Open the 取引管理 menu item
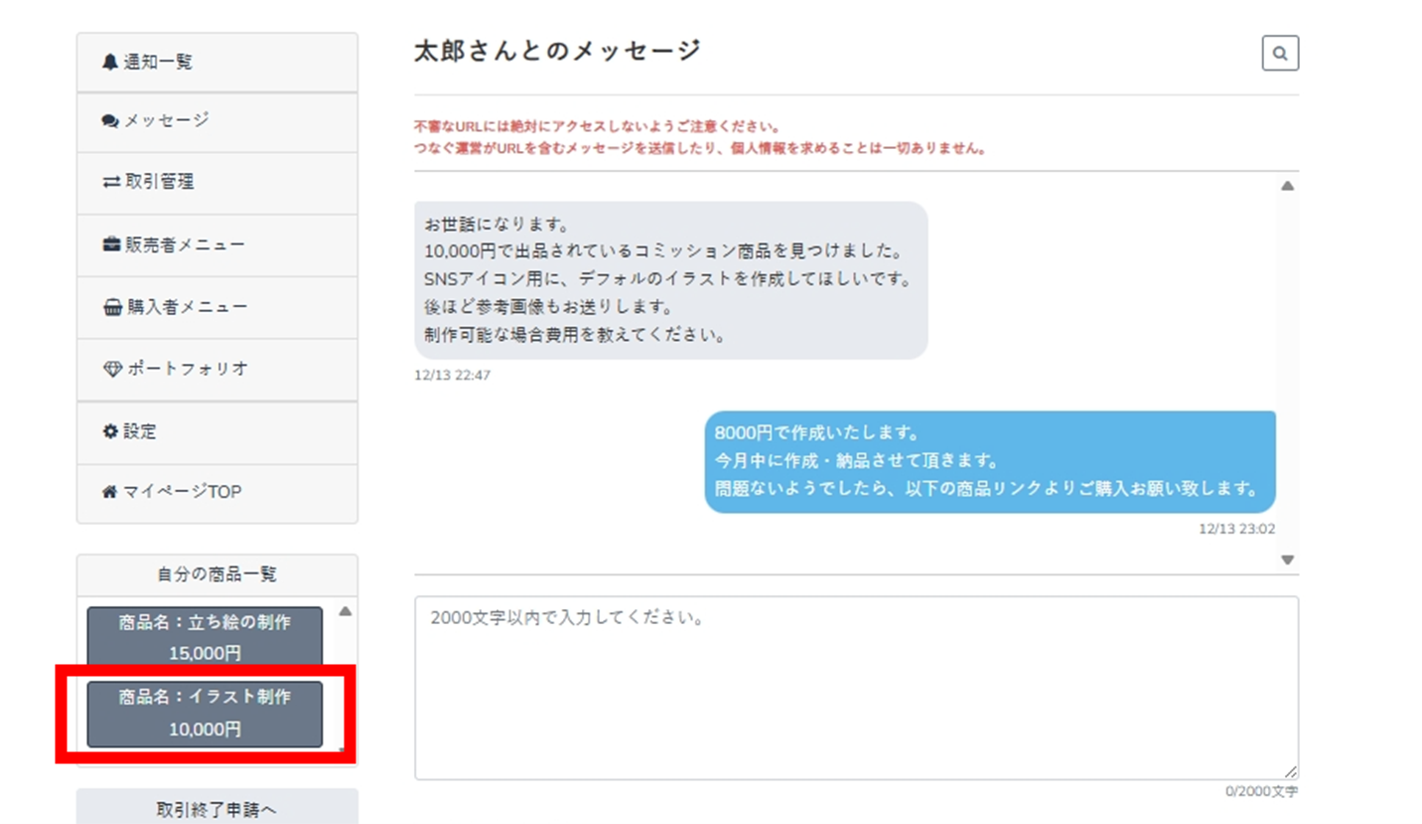Viewport: 1422px width, 824px height. click(217, 184)
